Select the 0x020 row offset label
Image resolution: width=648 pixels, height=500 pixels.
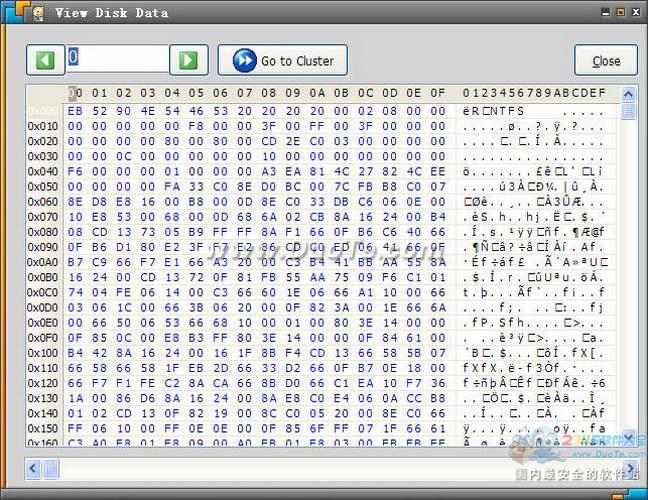pyautogui.click(x=43, y=141)
